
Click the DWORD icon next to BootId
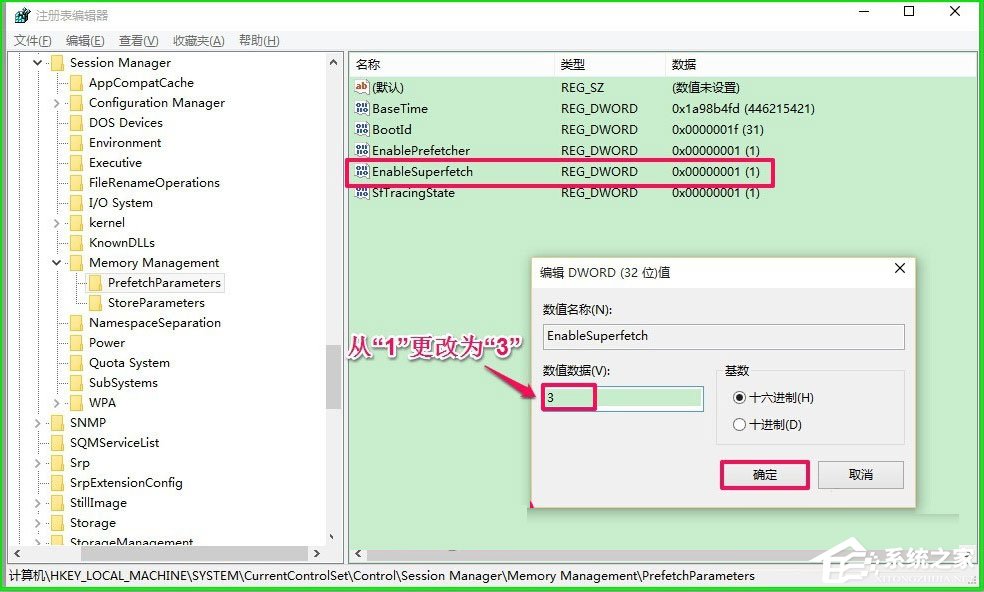361,129
